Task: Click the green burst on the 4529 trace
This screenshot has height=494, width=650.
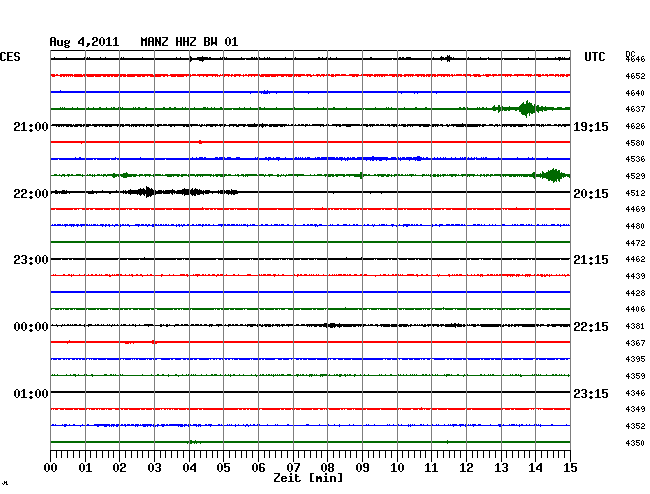Action: (x=550, y=176)
